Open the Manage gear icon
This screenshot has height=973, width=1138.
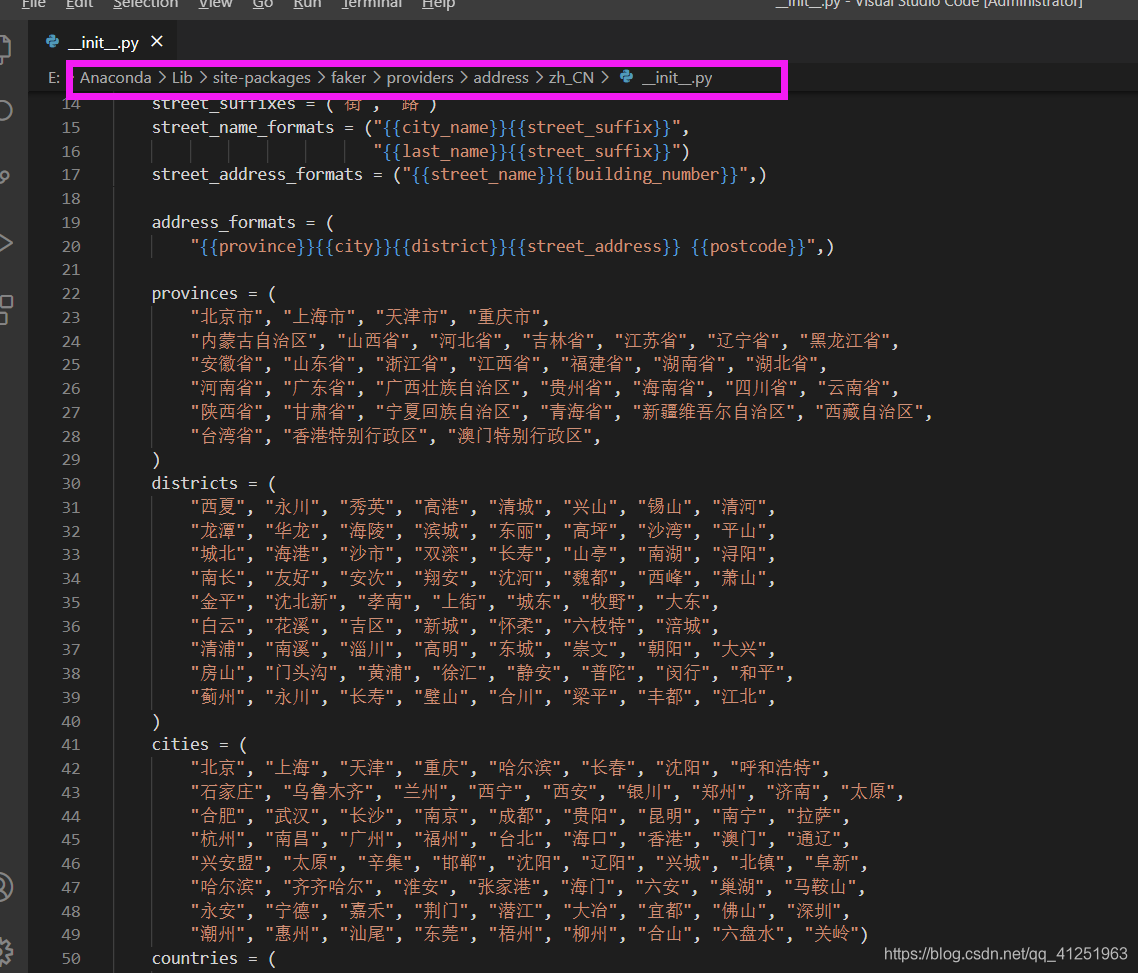point(4,951)
